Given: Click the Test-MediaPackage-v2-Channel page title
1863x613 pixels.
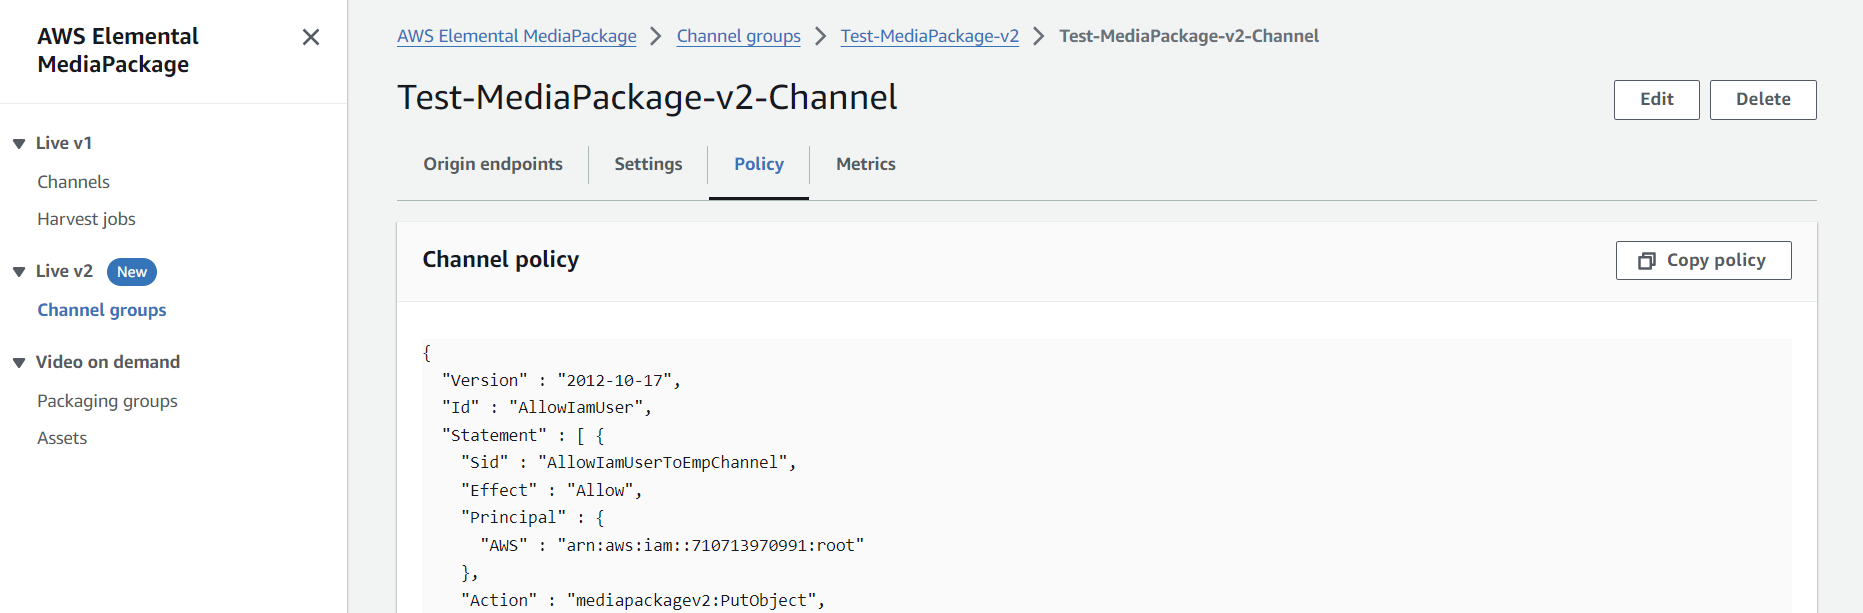Looking at the screenshot, I should [647, 98].
